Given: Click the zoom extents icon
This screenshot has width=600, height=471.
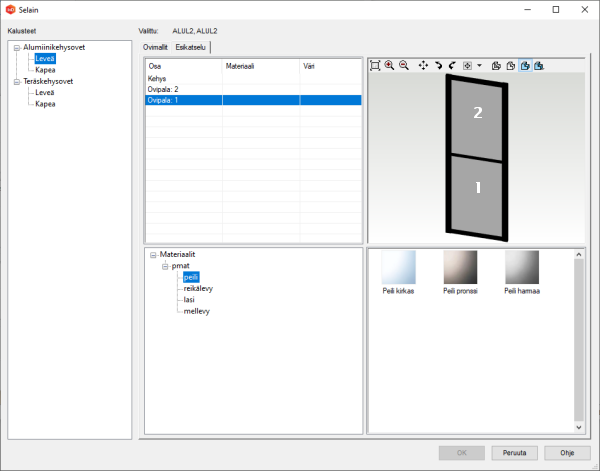Looking at the screenshot, I should tap(375, 65).
